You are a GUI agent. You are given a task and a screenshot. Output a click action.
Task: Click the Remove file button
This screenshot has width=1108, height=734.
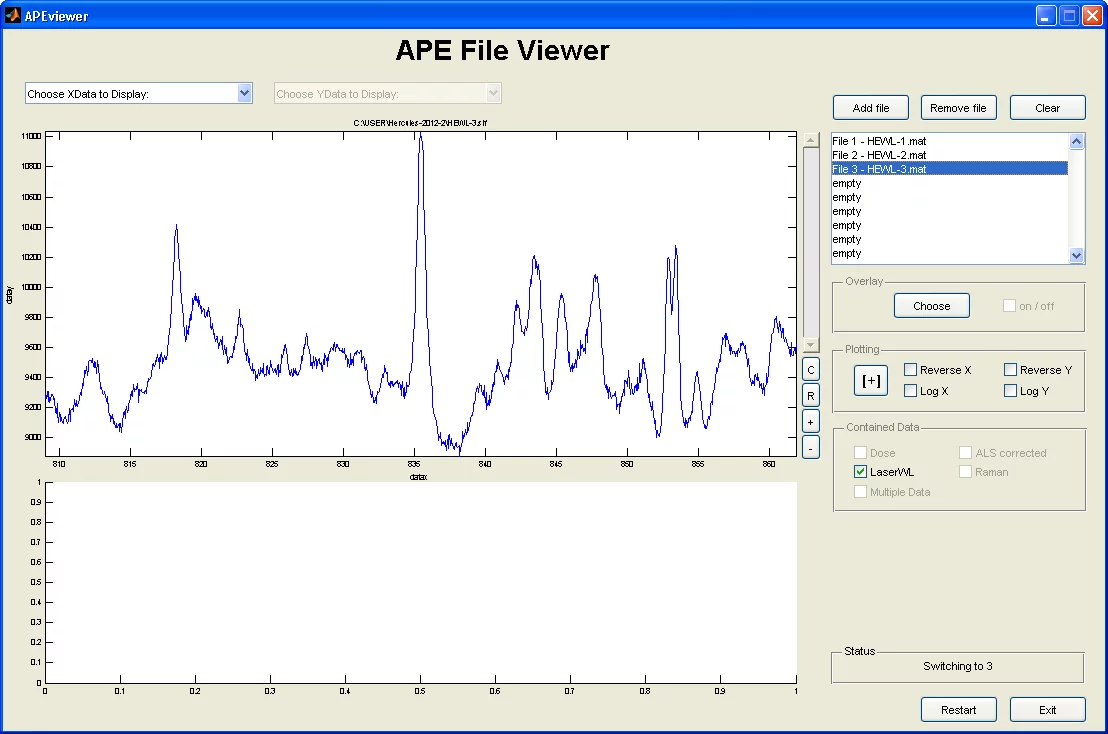point(958,108)
